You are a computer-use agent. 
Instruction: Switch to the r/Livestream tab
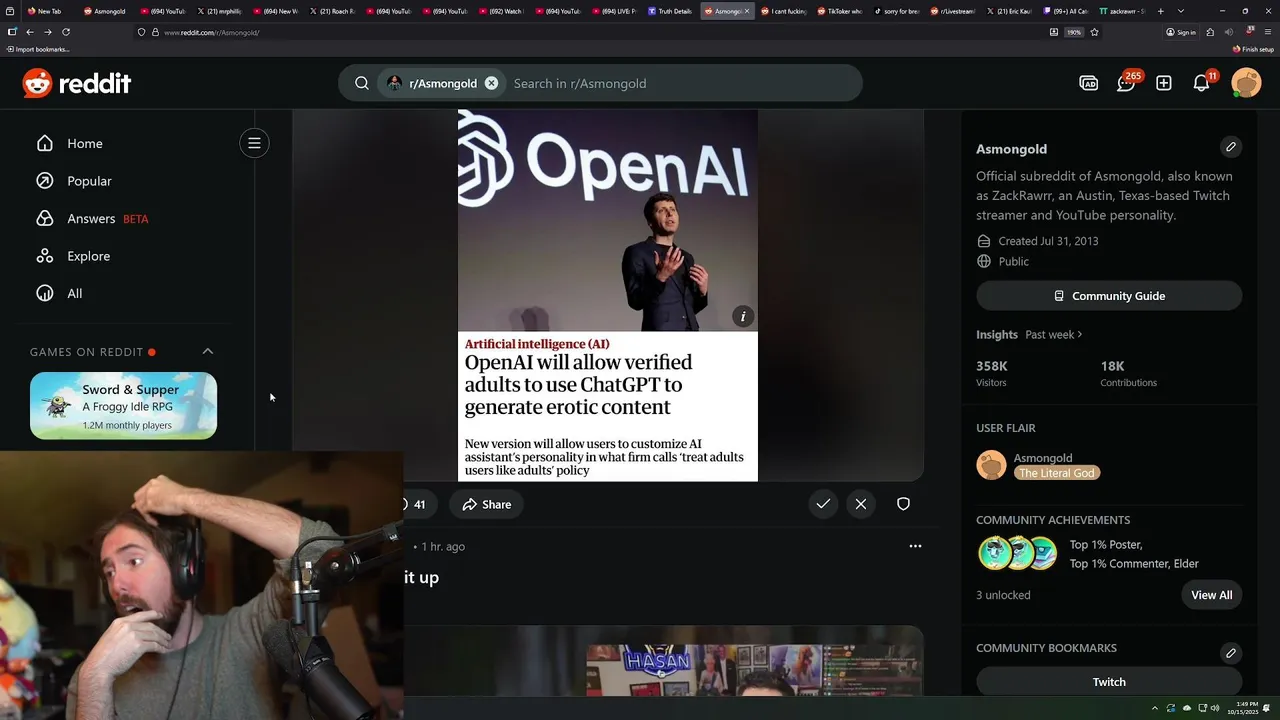coord(952,11)
